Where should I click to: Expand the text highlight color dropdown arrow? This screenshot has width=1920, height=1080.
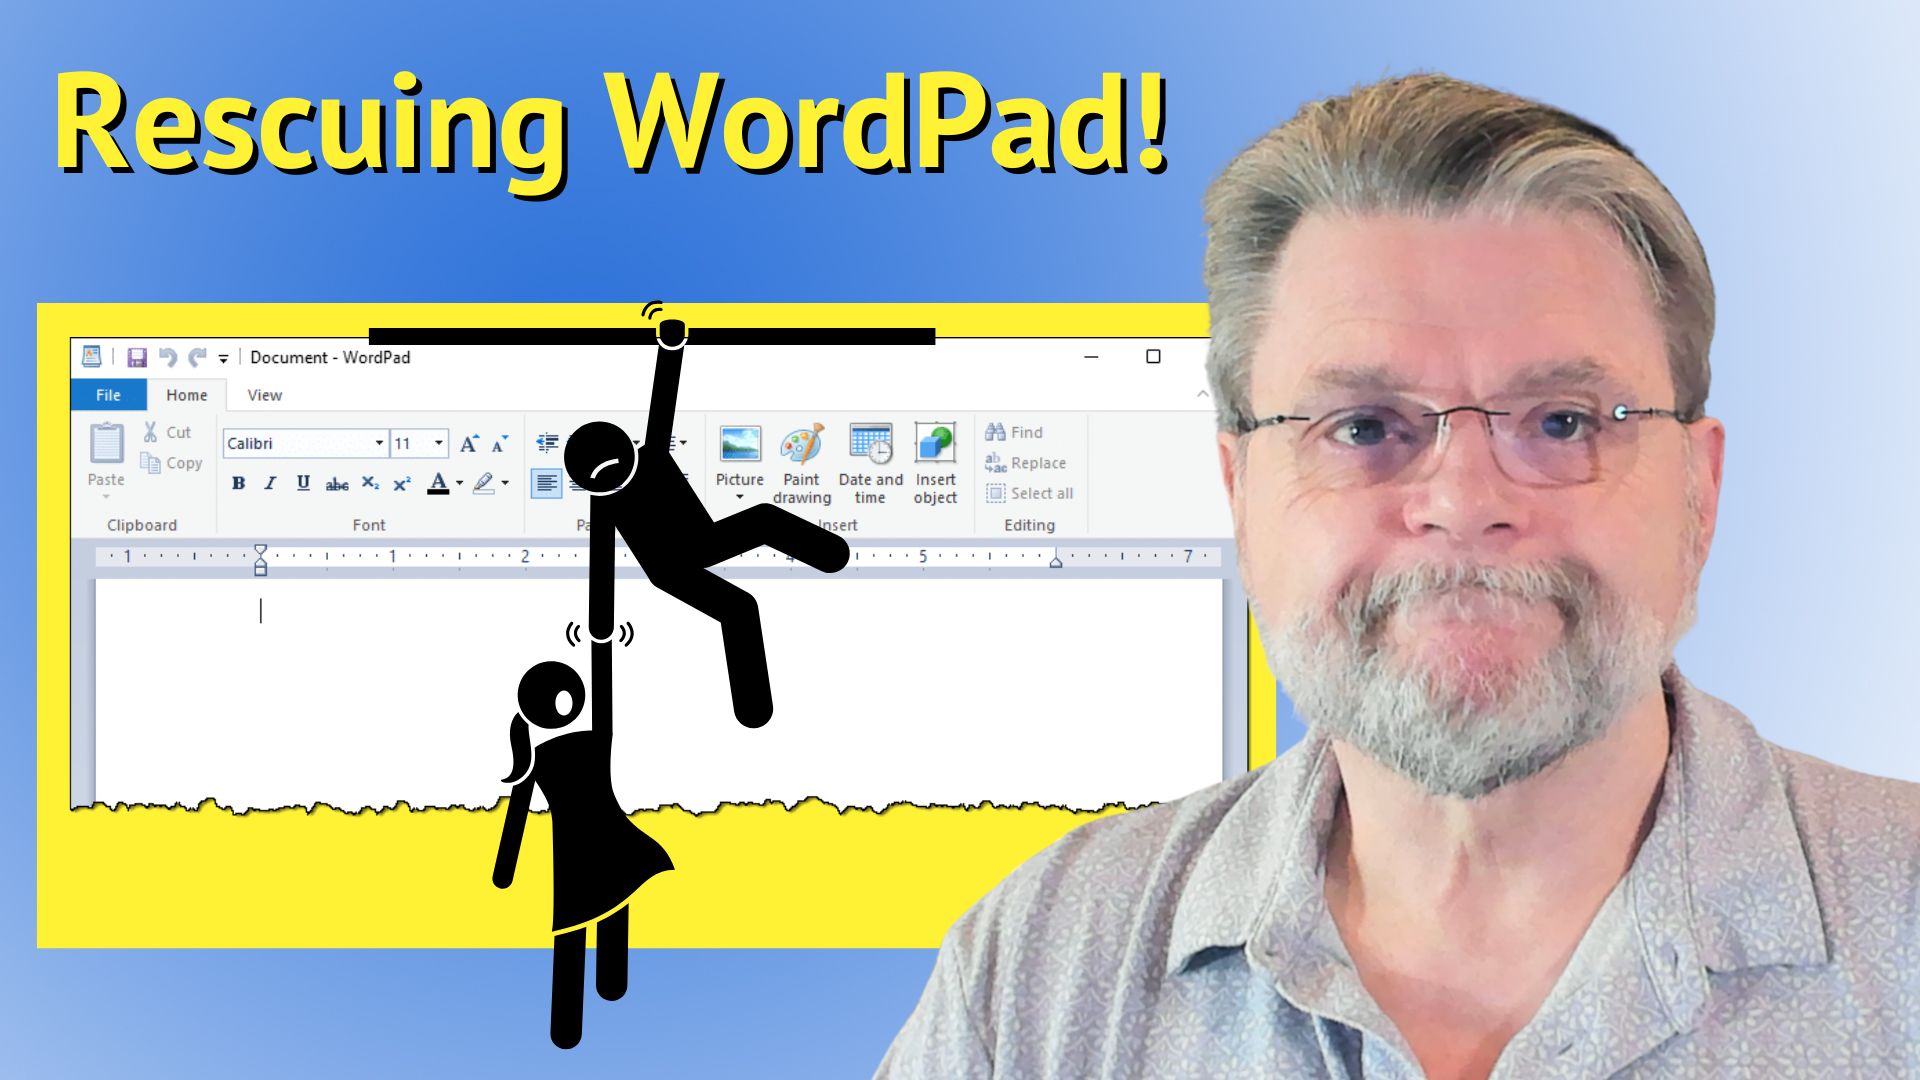click(505, 483)
